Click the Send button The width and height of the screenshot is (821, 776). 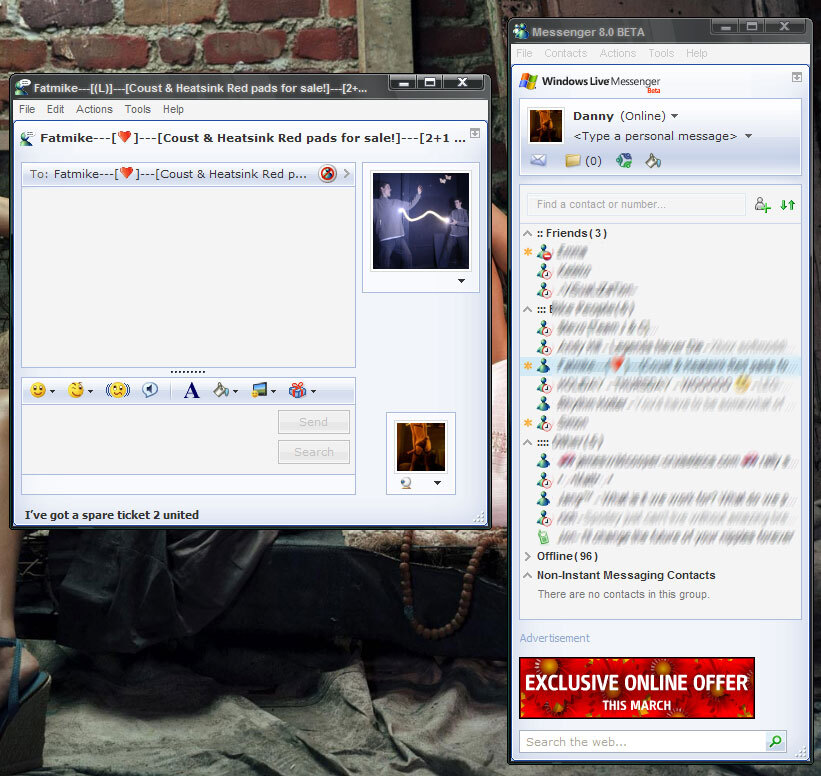(x=313, y=422)
